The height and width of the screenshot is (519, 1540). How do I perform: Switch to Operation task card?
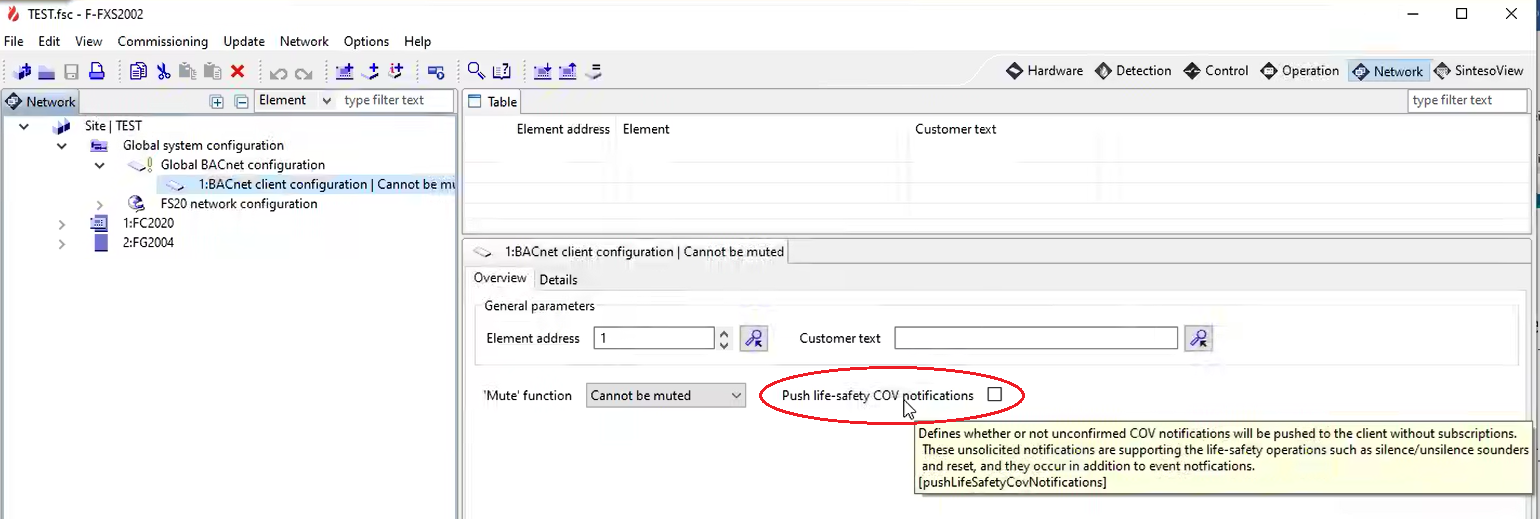pyautogui.click(x=1299, y=71)
